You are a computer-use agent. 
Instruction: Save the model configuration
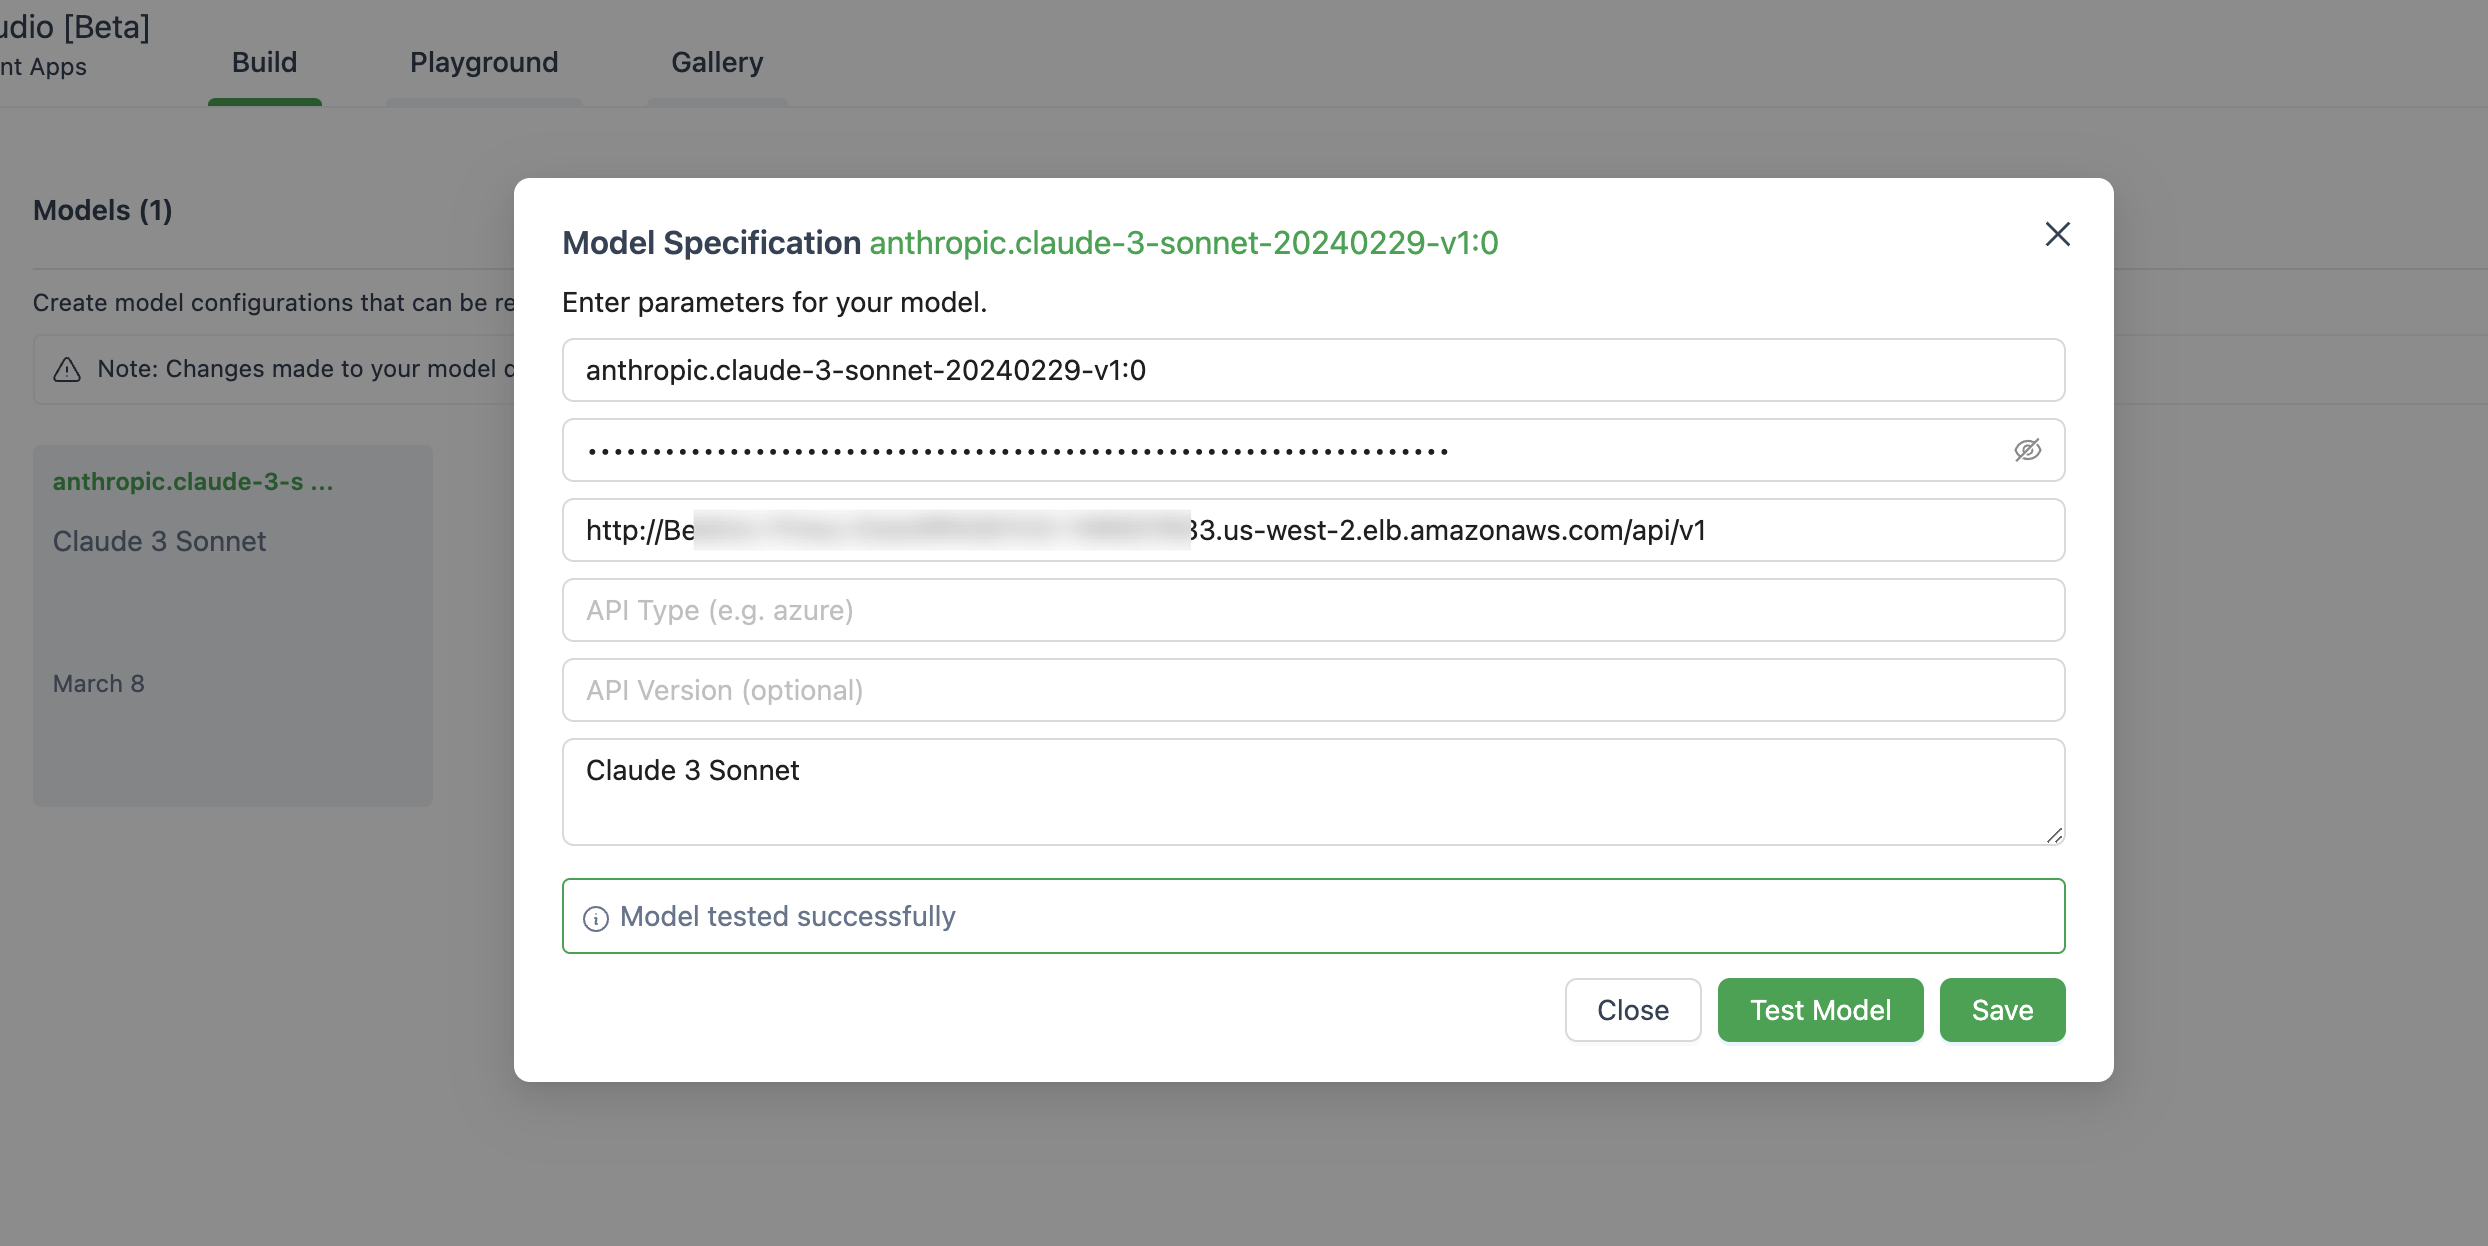click(2002, 1010)
